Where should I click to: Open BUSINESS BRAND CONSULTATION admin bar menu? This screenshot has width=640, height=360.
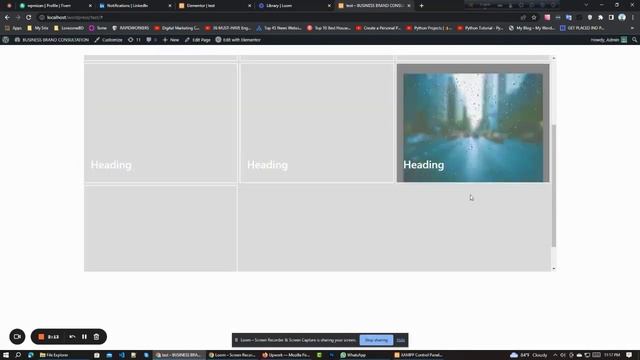(52, 40)
